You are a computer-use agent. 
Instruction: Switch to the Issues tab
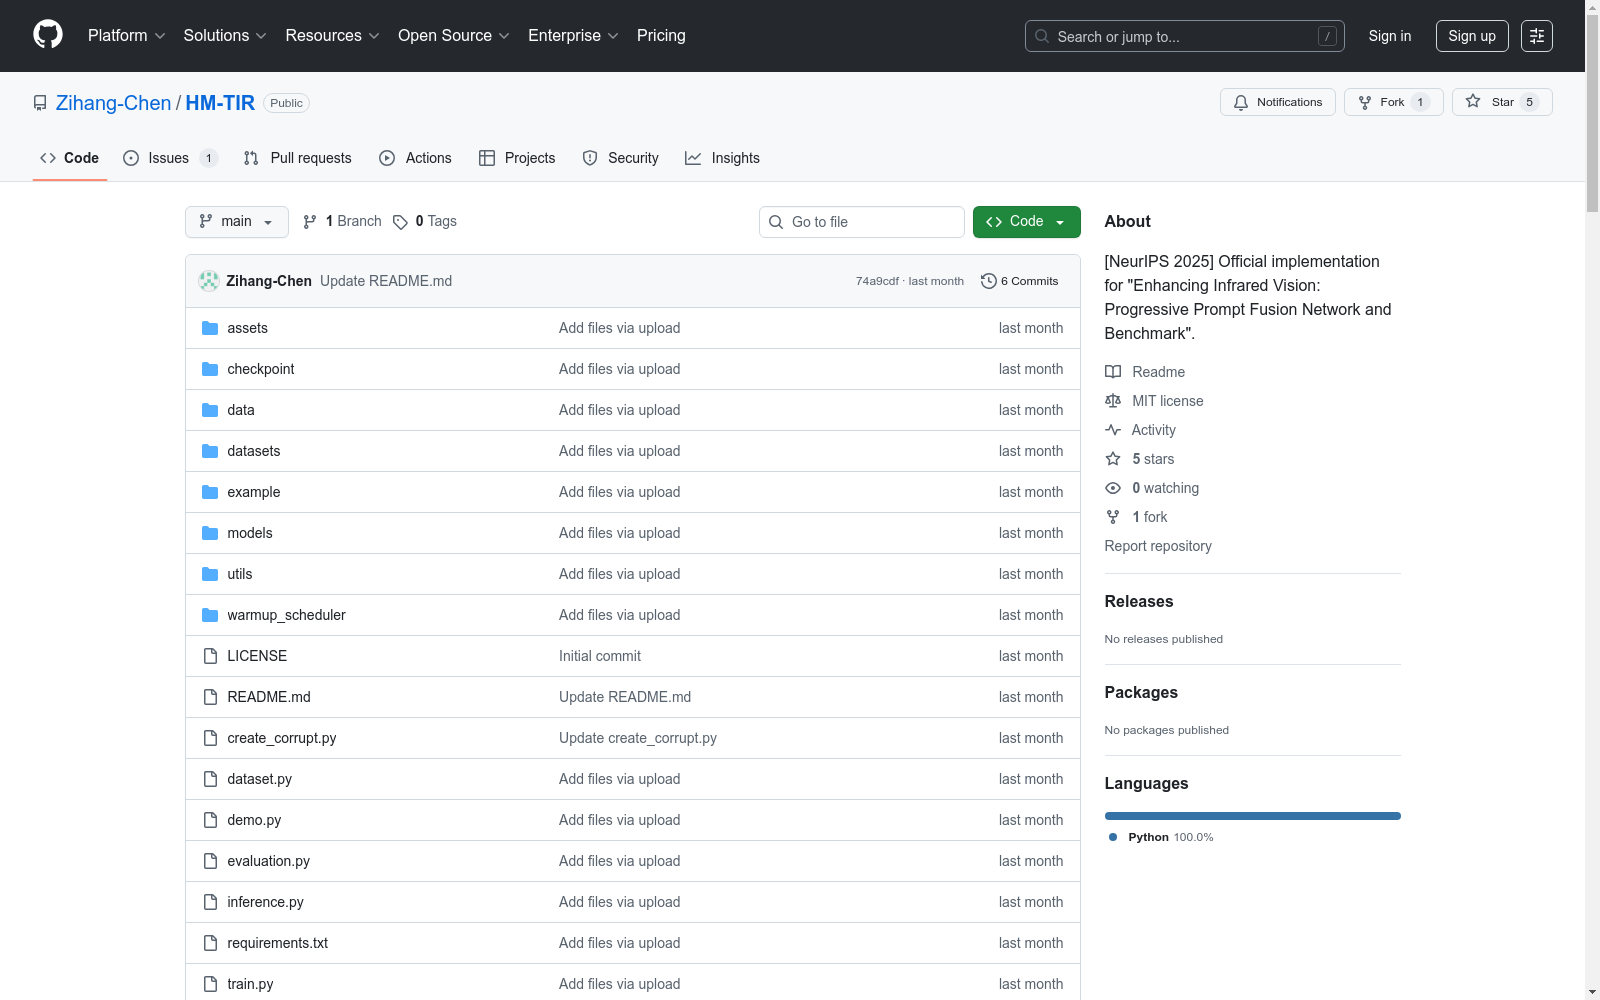(170, 158)
